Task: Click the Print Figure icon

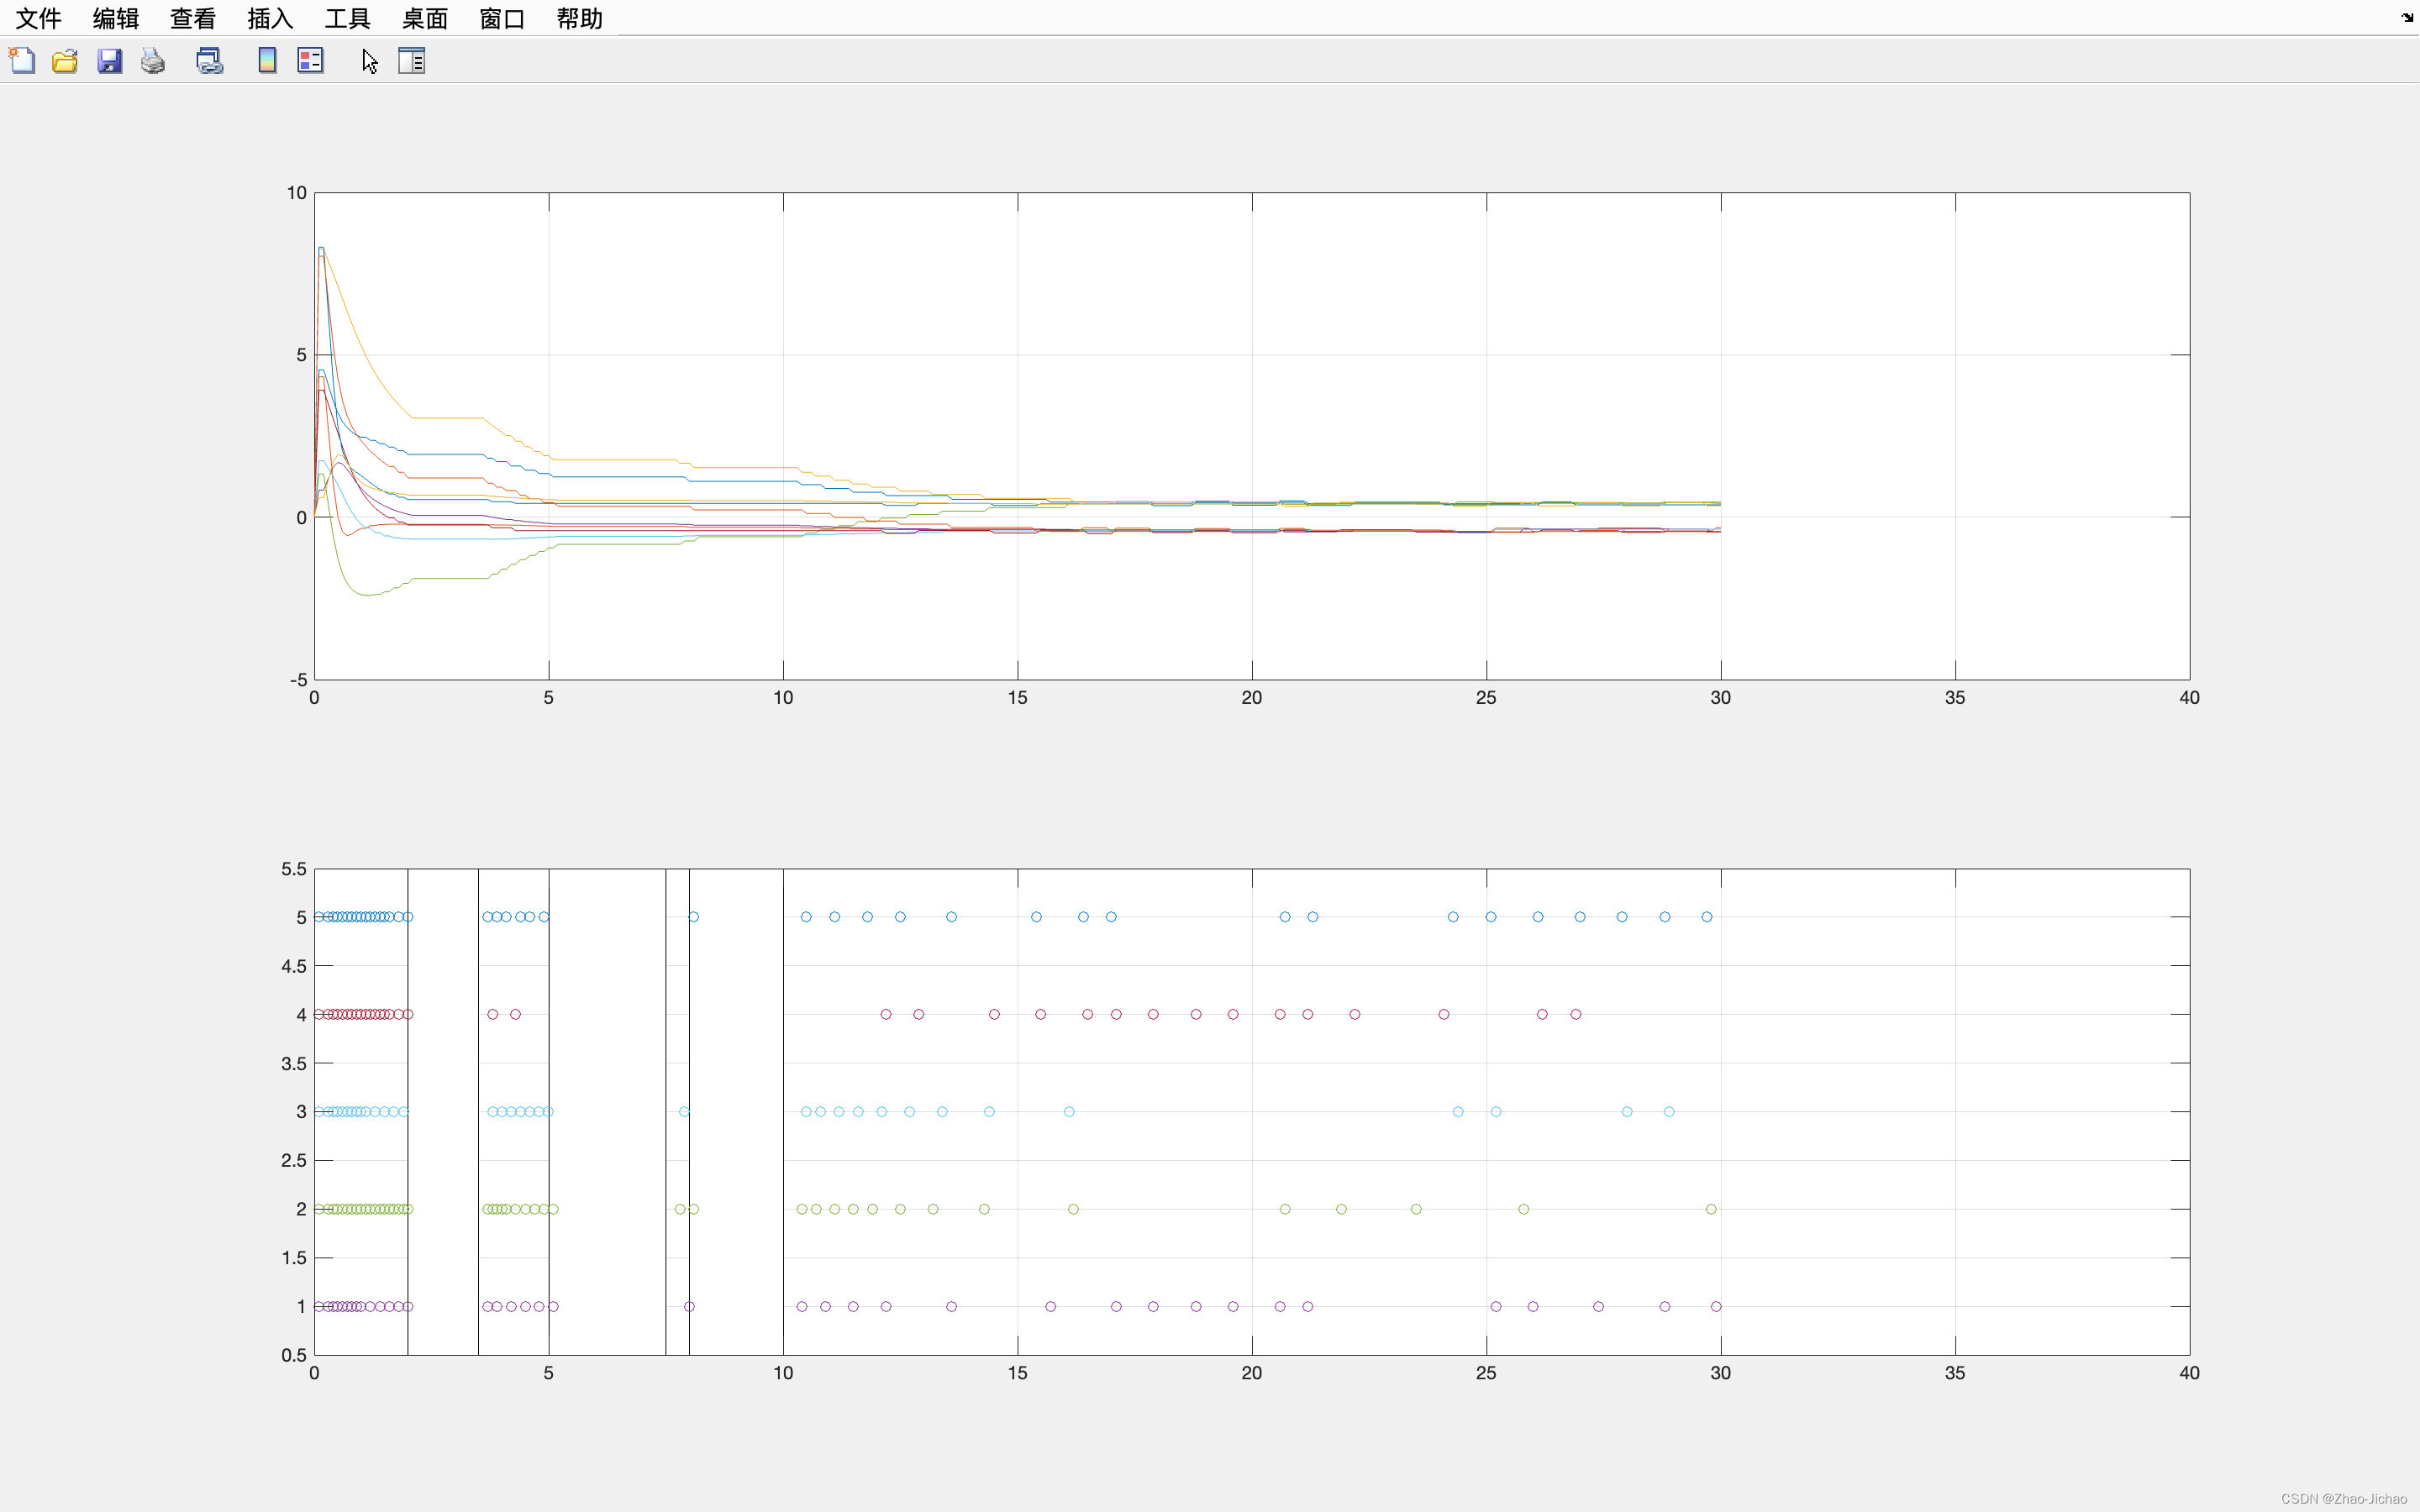Action: pyautogui.click(x=153, y=61)
